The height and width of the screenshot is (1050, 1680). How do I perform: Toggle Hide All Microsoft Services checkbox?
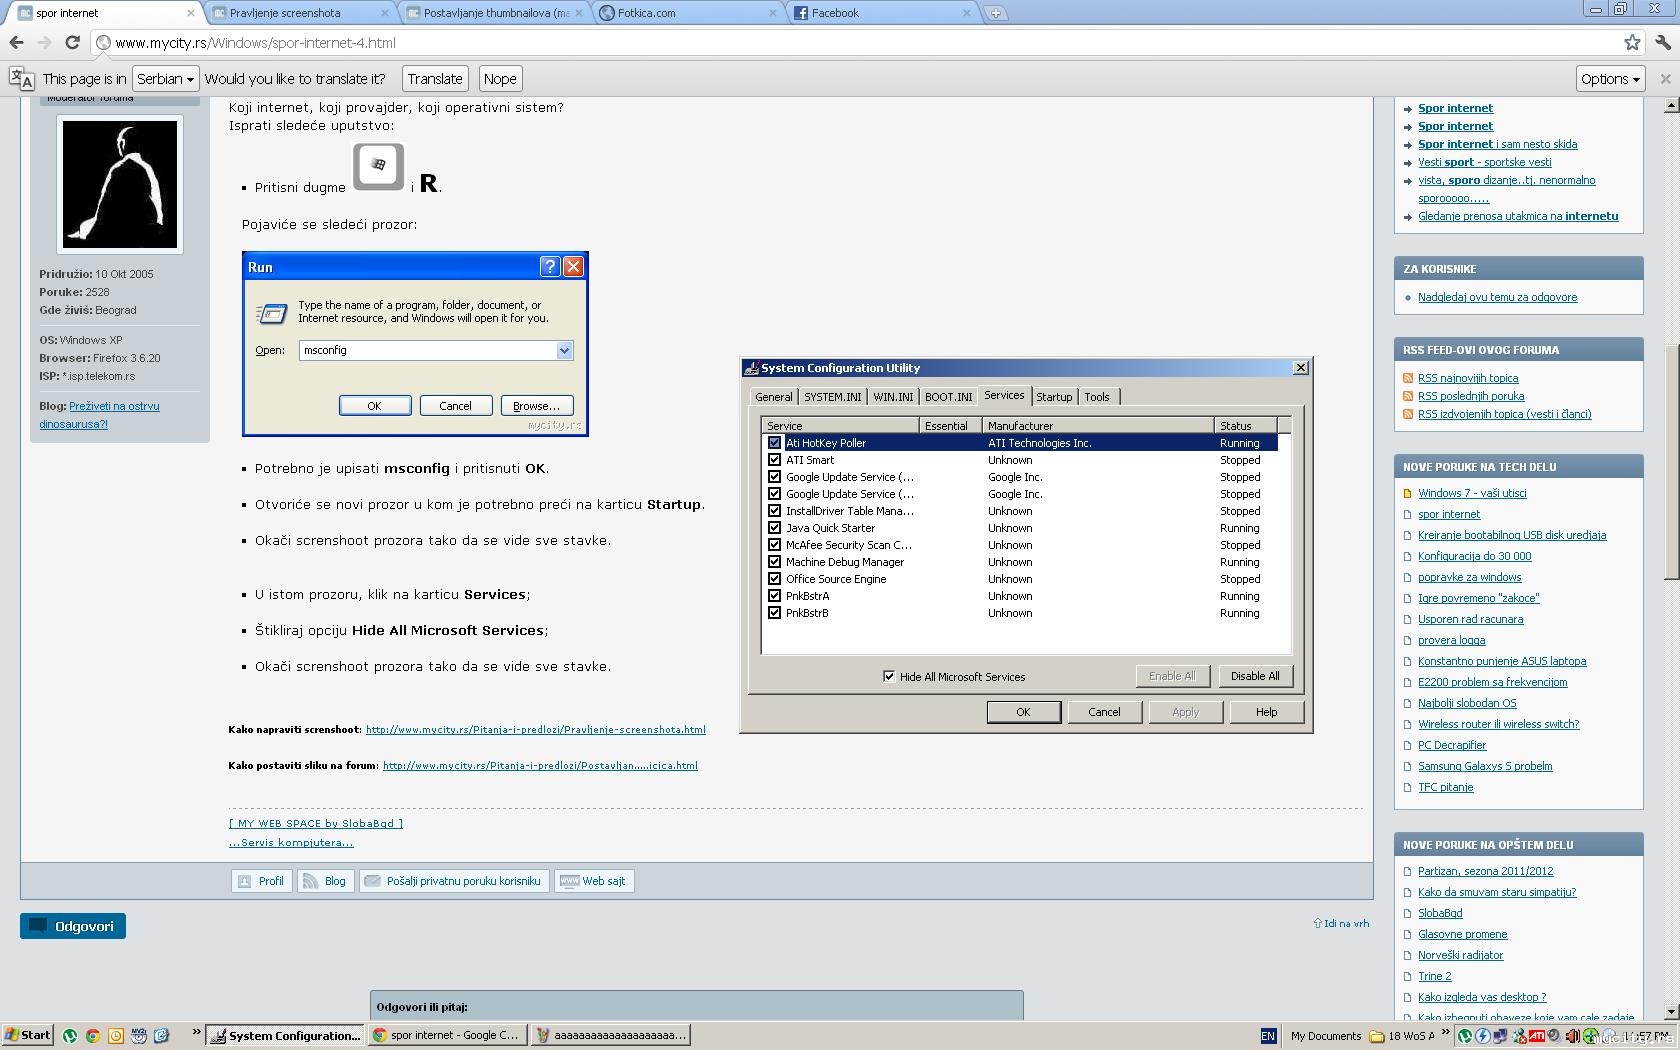888,677
